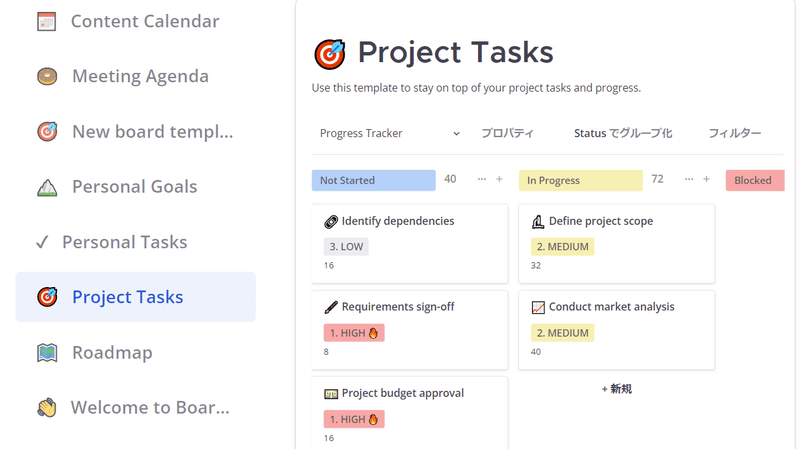This screenshot has height=449, width=800.
Task: Open Not Started column options menu
Action: (482, 179)
